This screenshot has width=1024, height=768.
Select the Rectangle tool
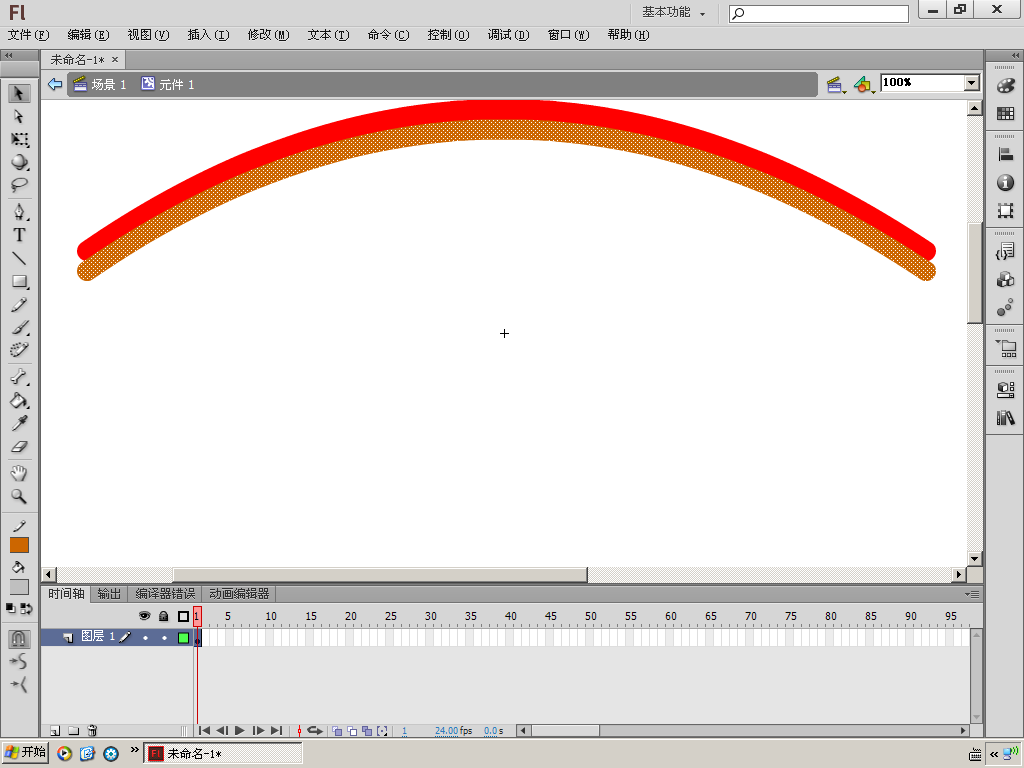(19, 281)
